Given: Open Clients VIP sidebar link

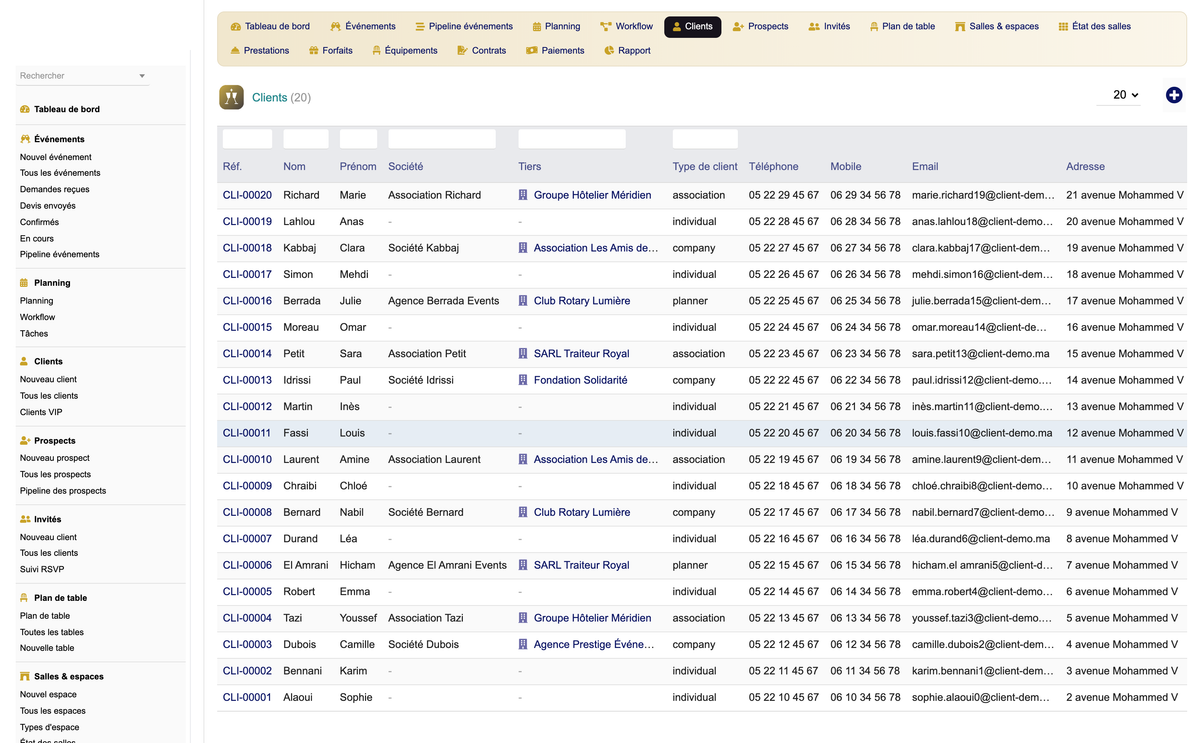Looking at the screenshot, I should tap(41, 412).
